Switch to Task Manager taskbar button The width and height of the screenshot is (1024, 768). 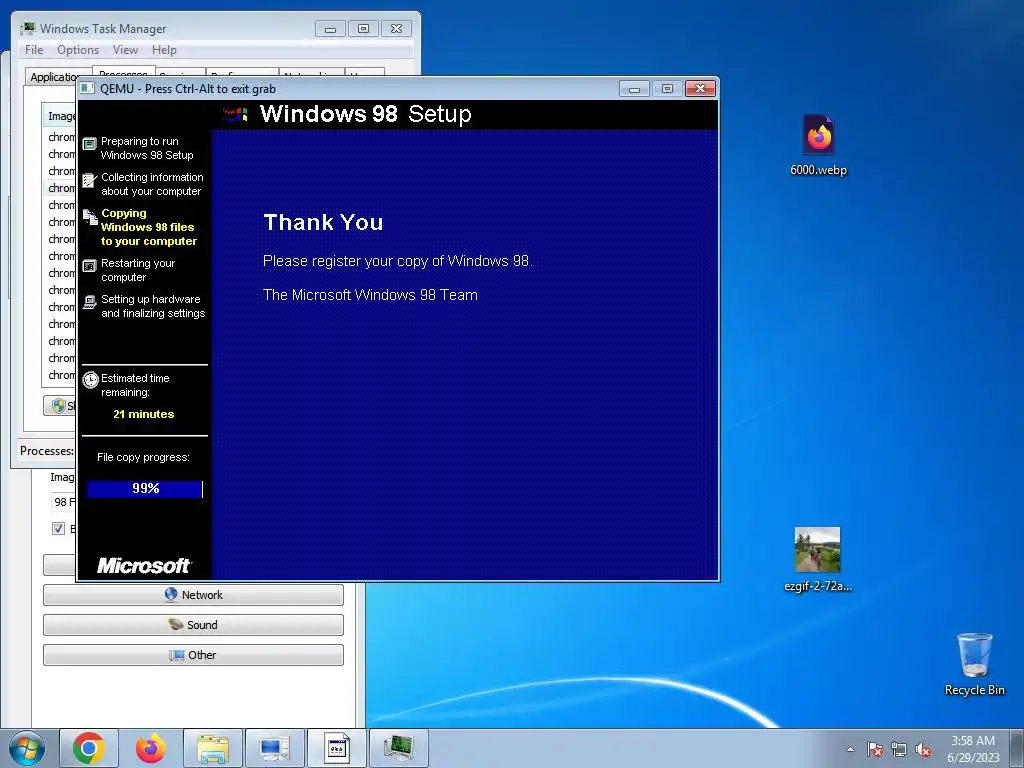(399, 748)
